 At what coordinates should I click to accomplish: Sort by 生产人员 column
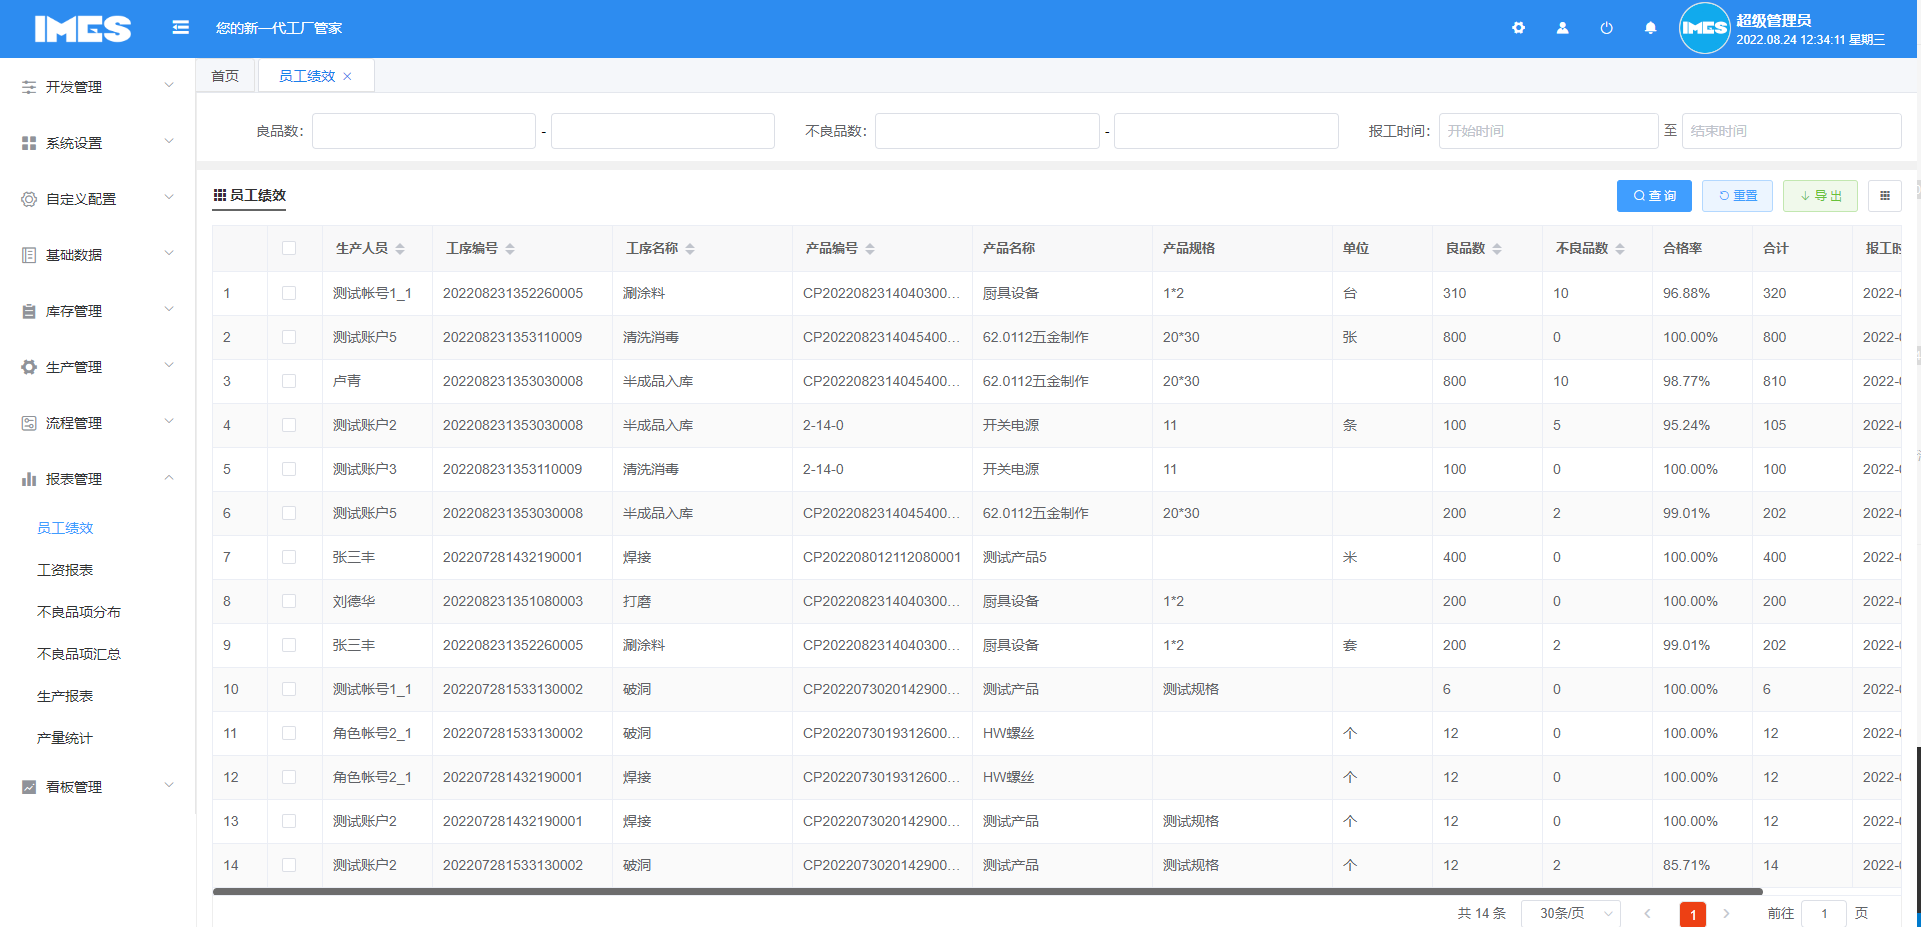pos(400,249)
